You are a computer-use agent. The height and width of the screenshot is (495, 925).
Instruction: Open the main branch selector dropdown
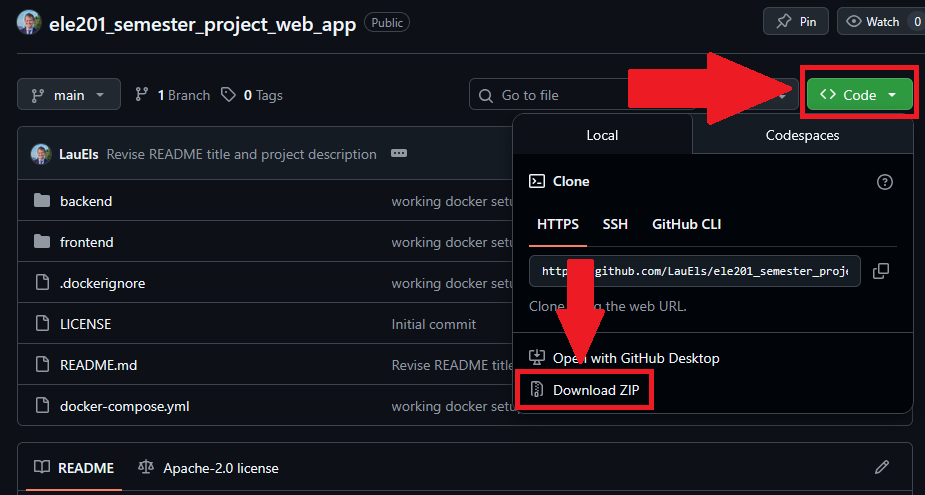pos(69,94)
